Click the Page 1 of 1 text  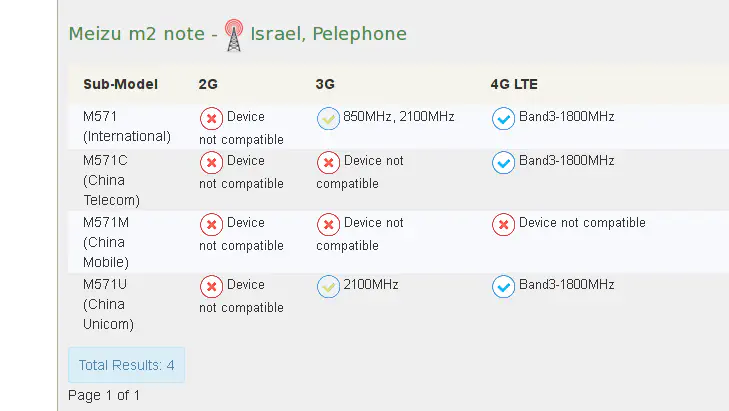coord(104,395)
